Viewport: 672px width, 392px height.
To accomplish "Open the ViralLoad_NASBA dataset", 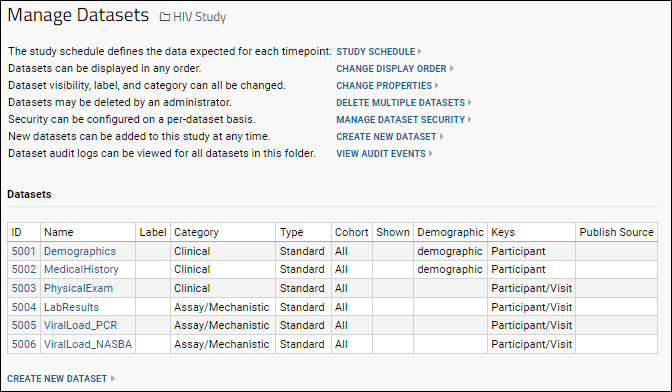I will point(88,344).
